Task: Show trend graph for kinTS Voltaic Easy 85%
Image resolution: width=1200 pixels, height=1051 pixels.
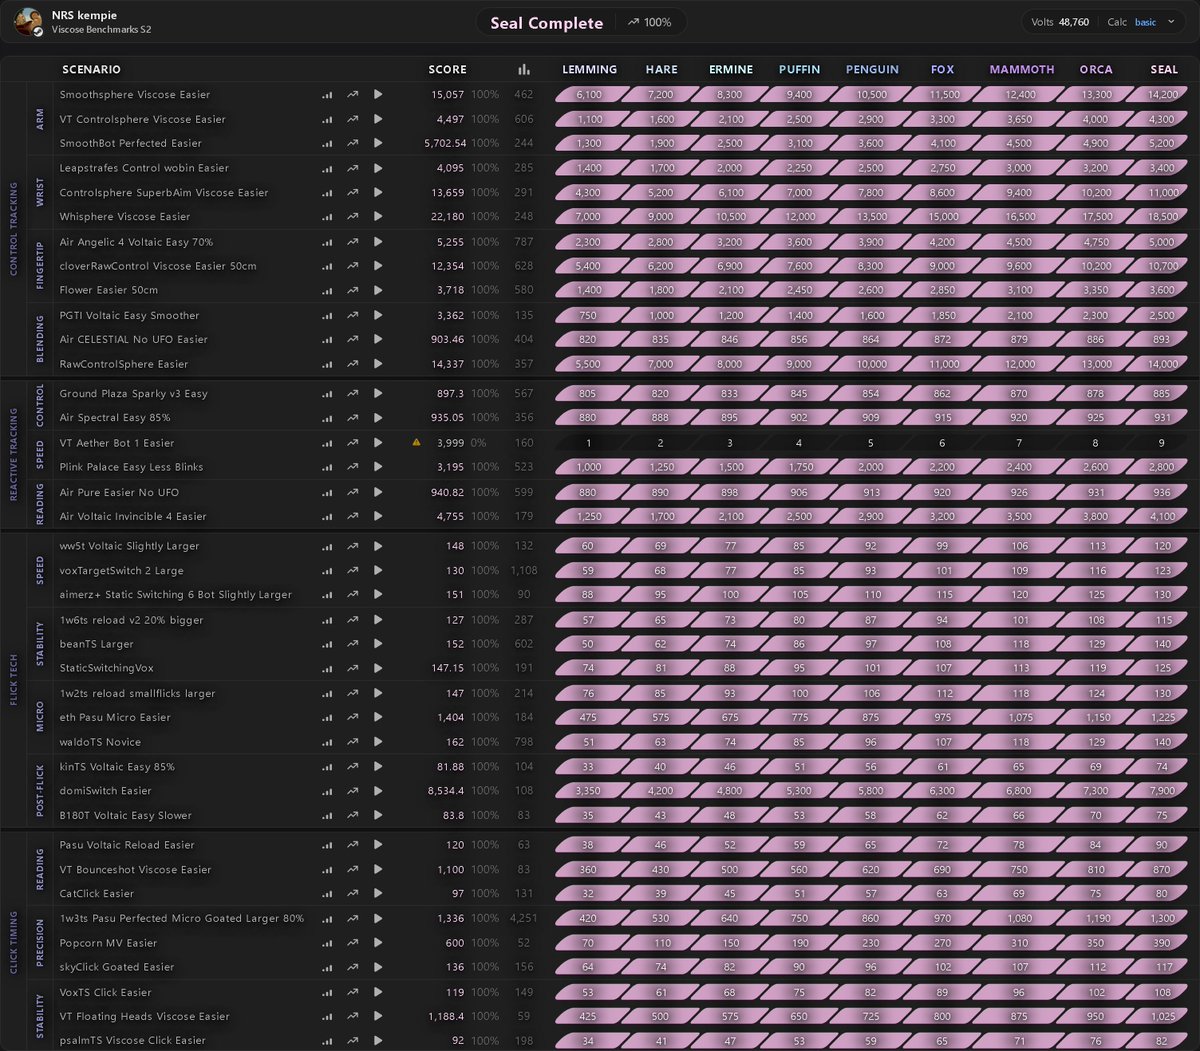Action: coord(353,767)
